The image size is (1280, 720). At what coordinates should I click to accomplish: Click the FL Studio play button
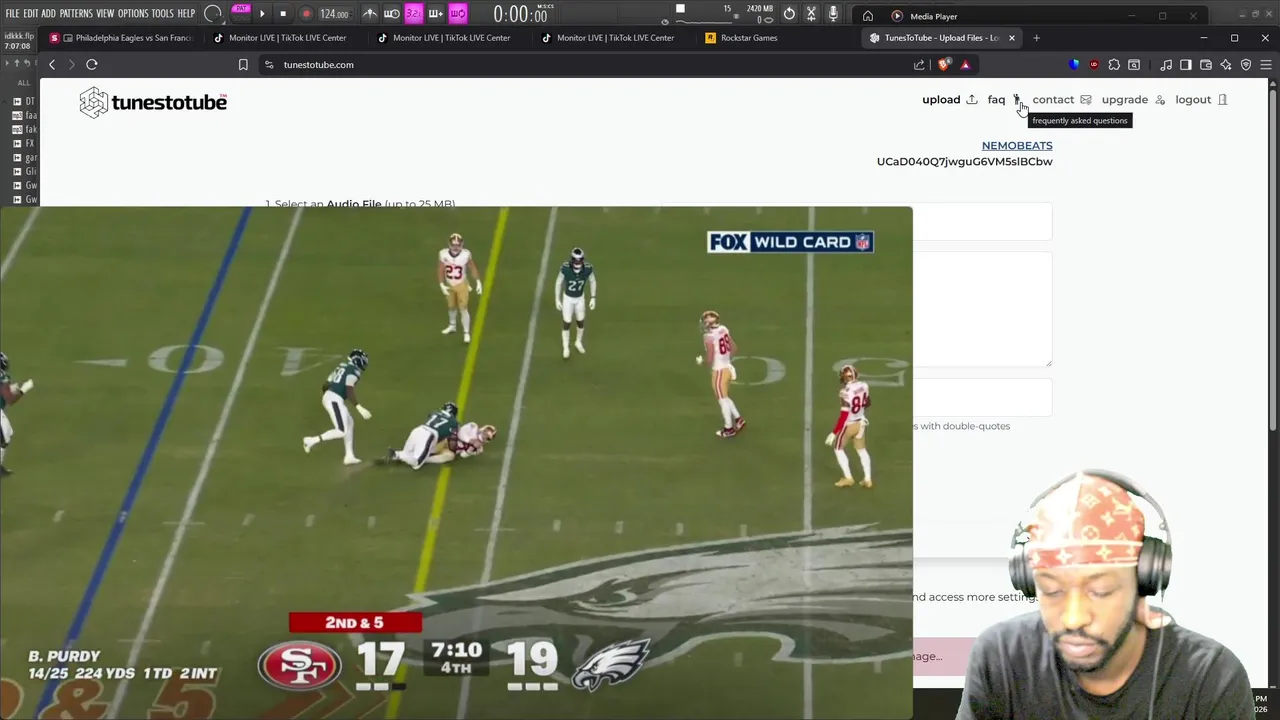262,14
